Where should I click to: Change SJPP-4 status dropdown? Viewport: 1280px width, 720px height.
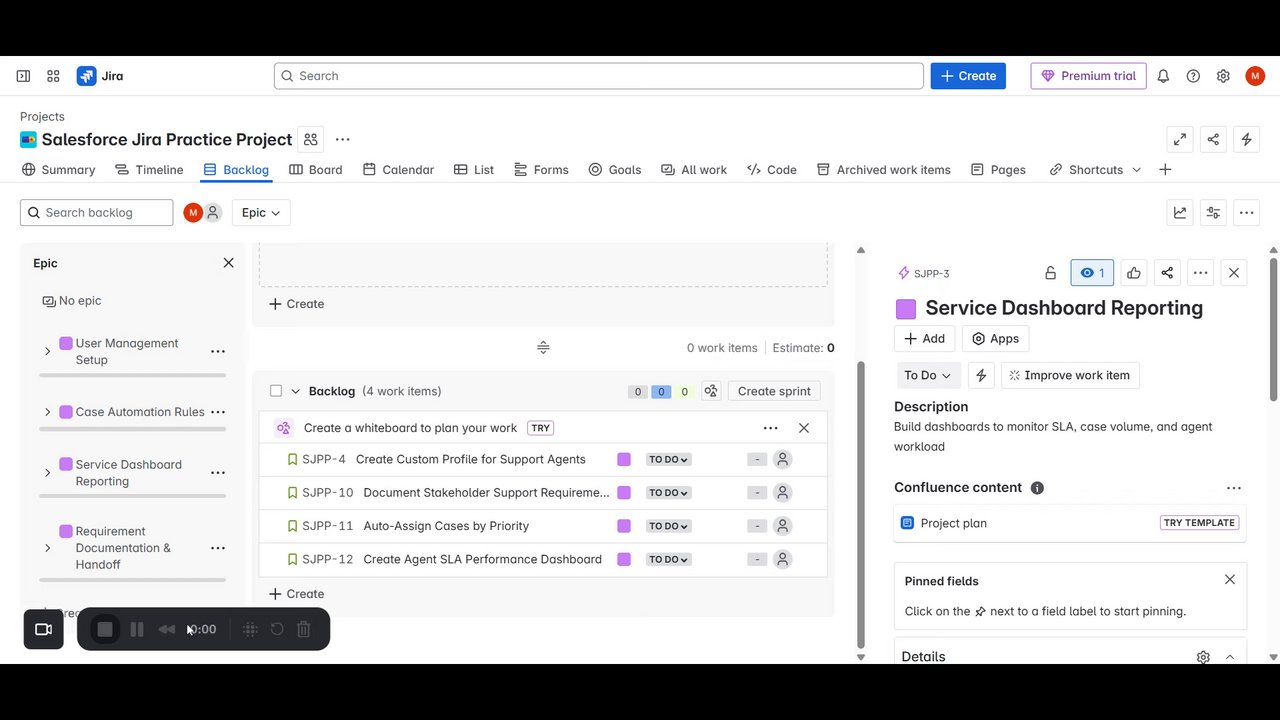(x=668, y=459)
